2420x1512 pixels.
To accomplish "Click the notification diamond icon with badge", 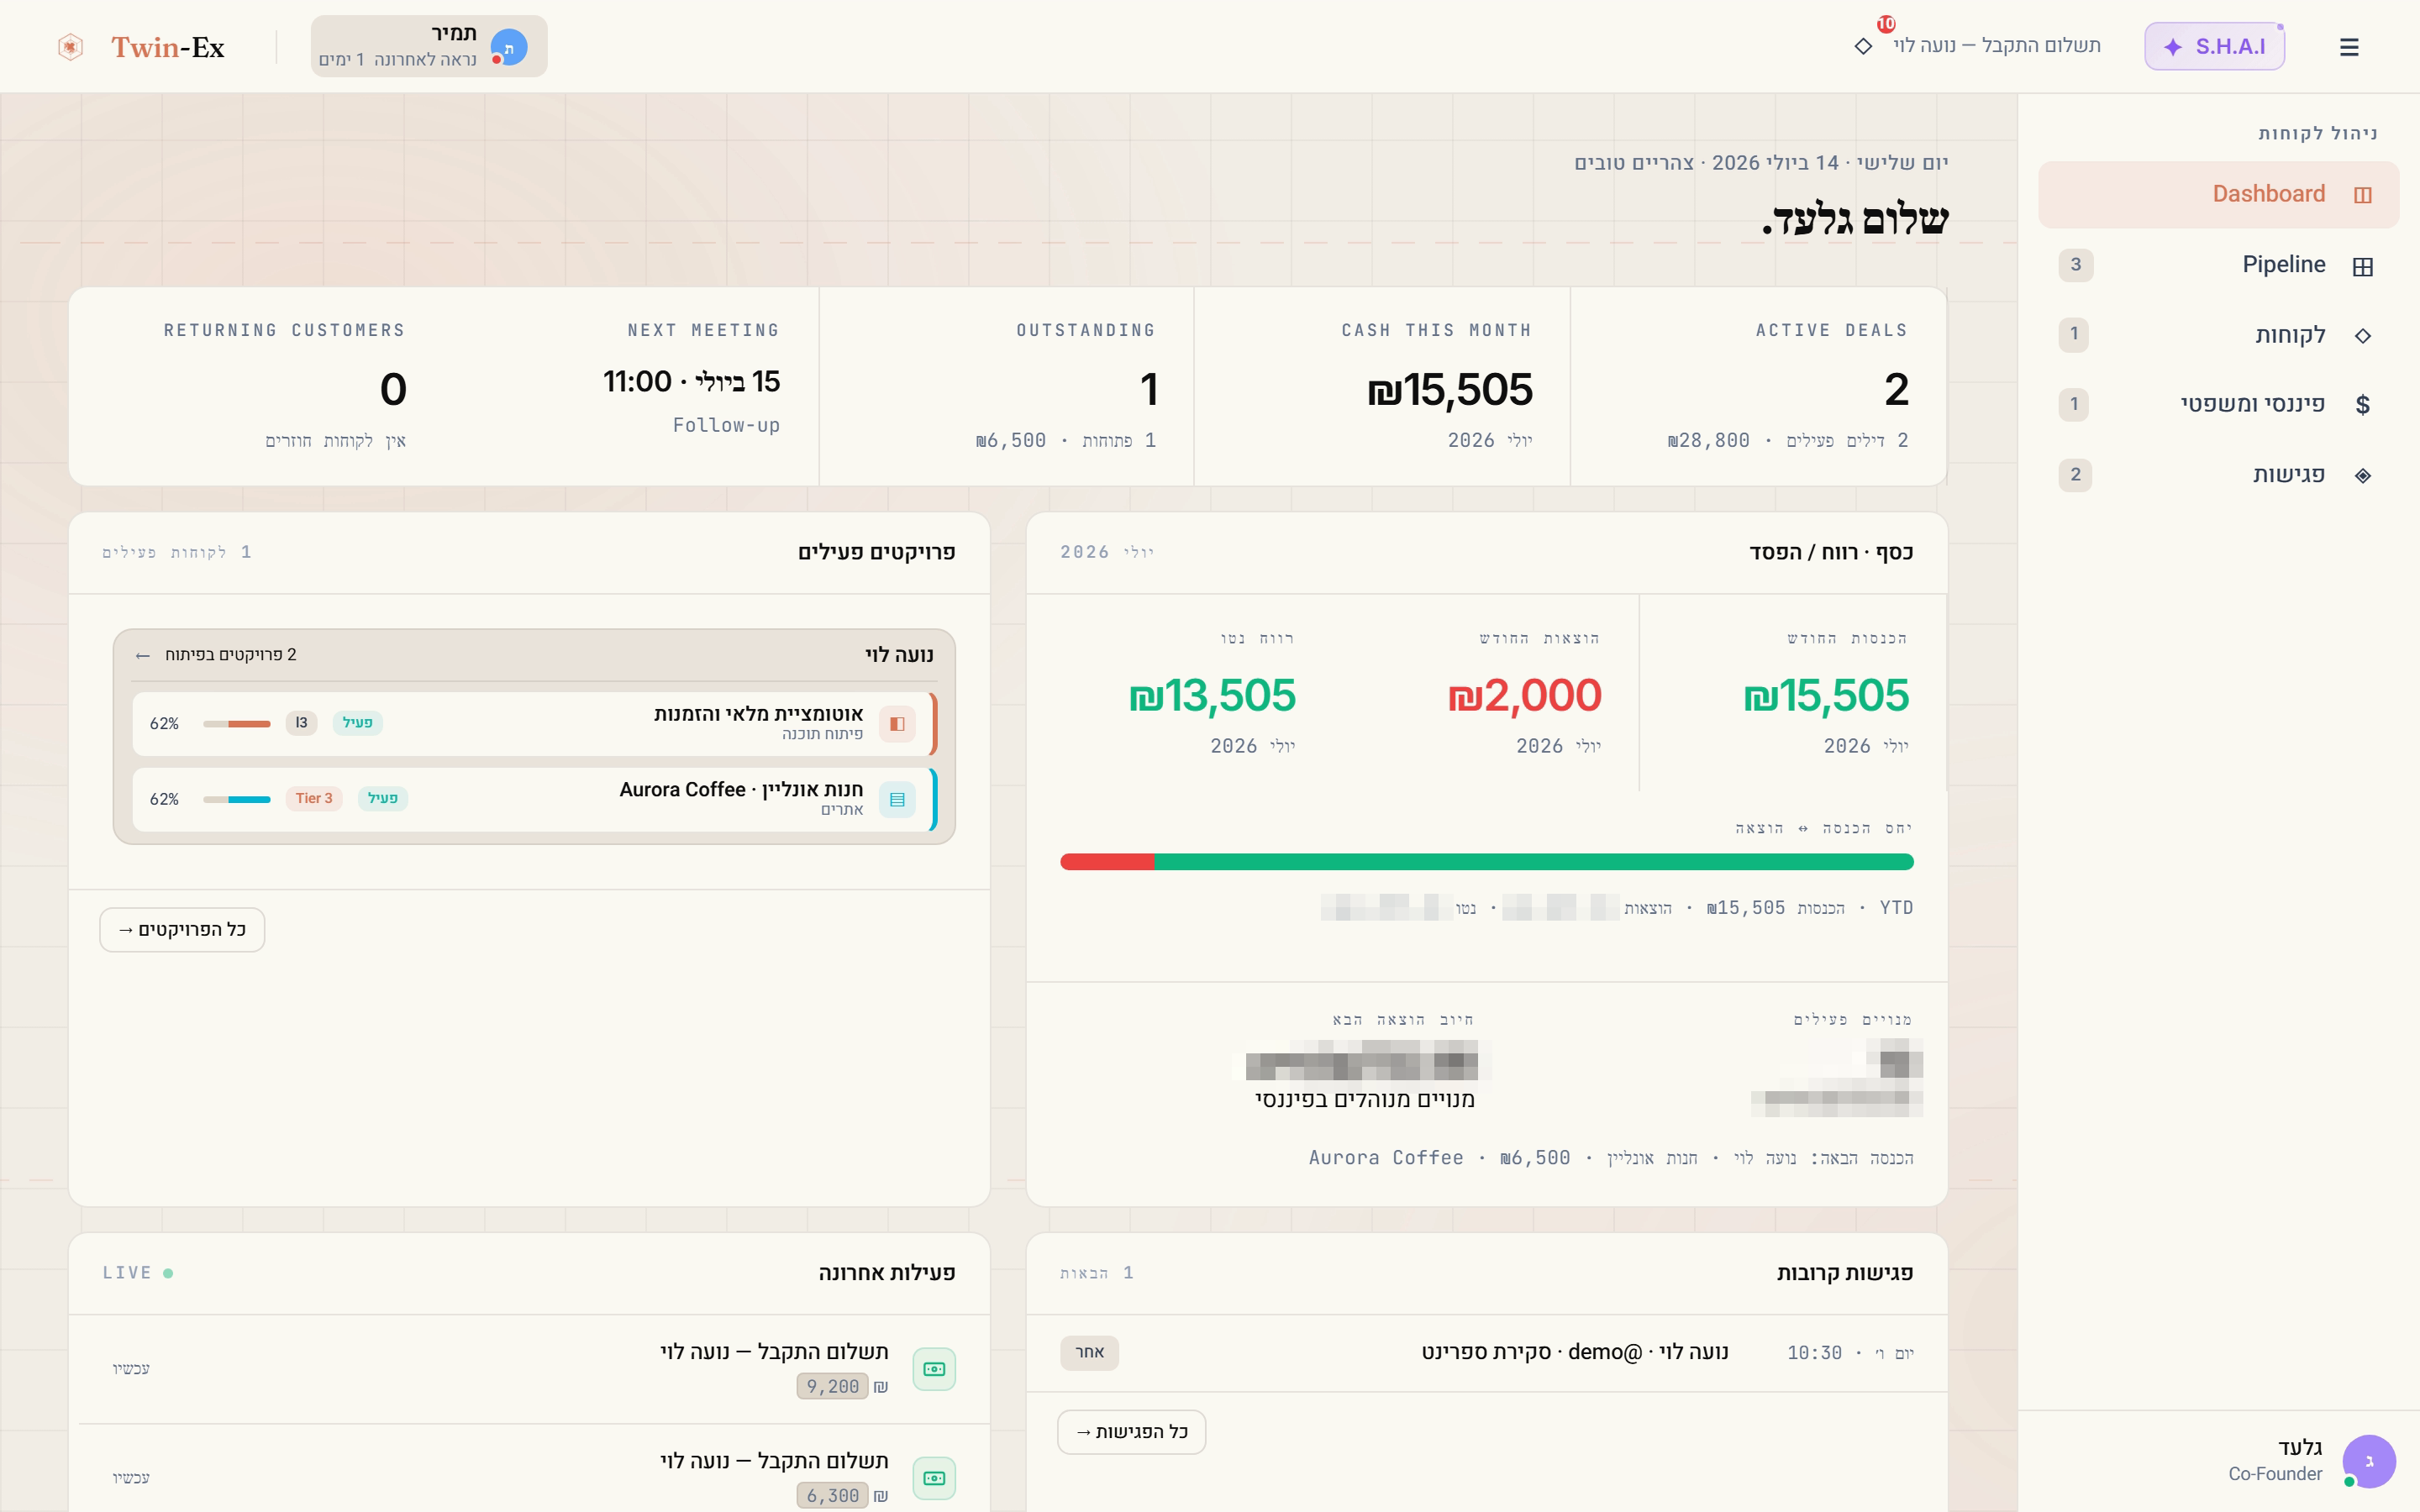I will 1863,46.
